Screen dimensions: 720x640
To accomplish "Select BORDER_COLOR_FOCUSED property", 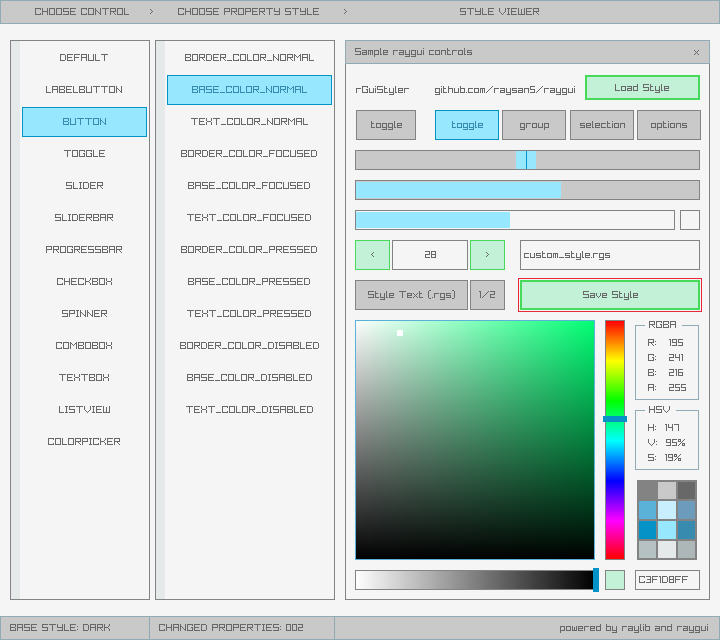I will coord(249,154).
